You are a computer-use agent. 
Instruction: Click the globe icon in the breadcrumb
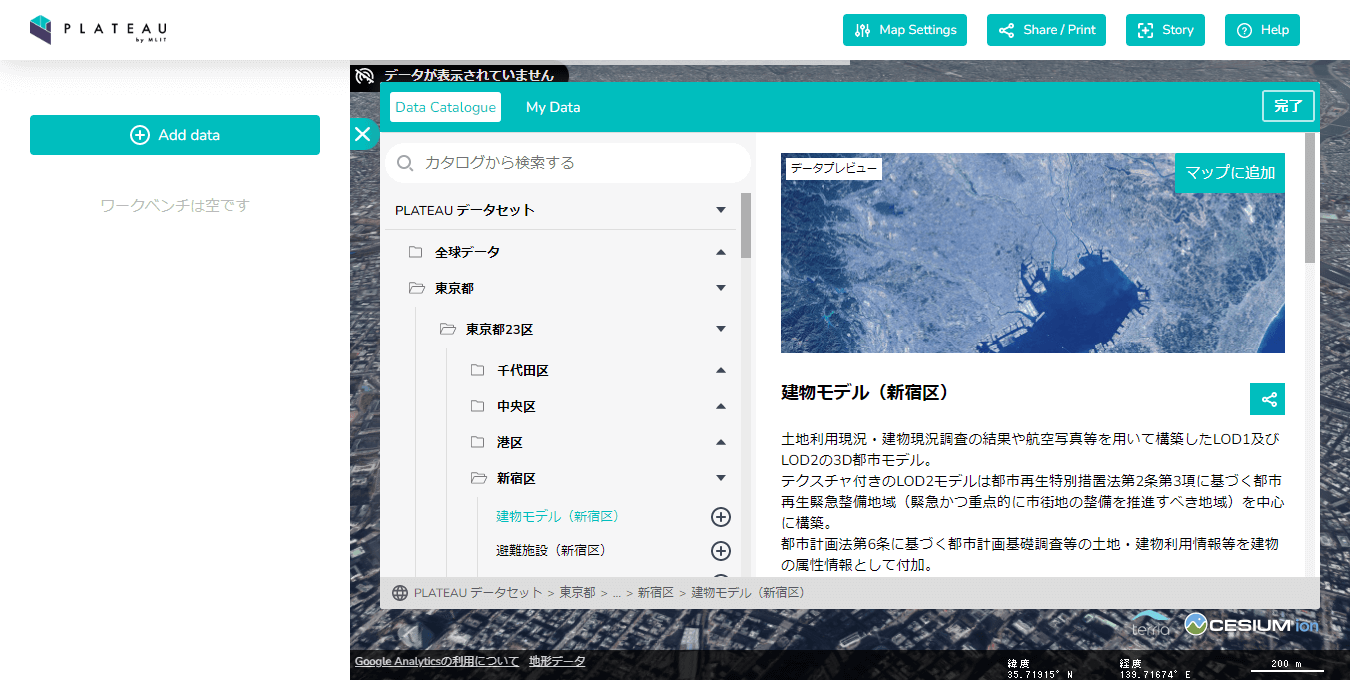pos(400,592)
